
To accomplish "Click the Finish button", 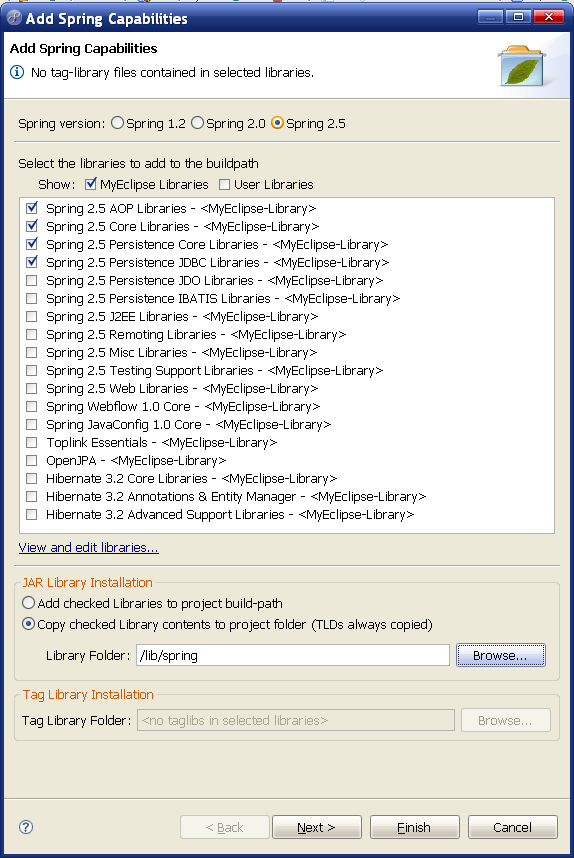I will coord(414,827).
